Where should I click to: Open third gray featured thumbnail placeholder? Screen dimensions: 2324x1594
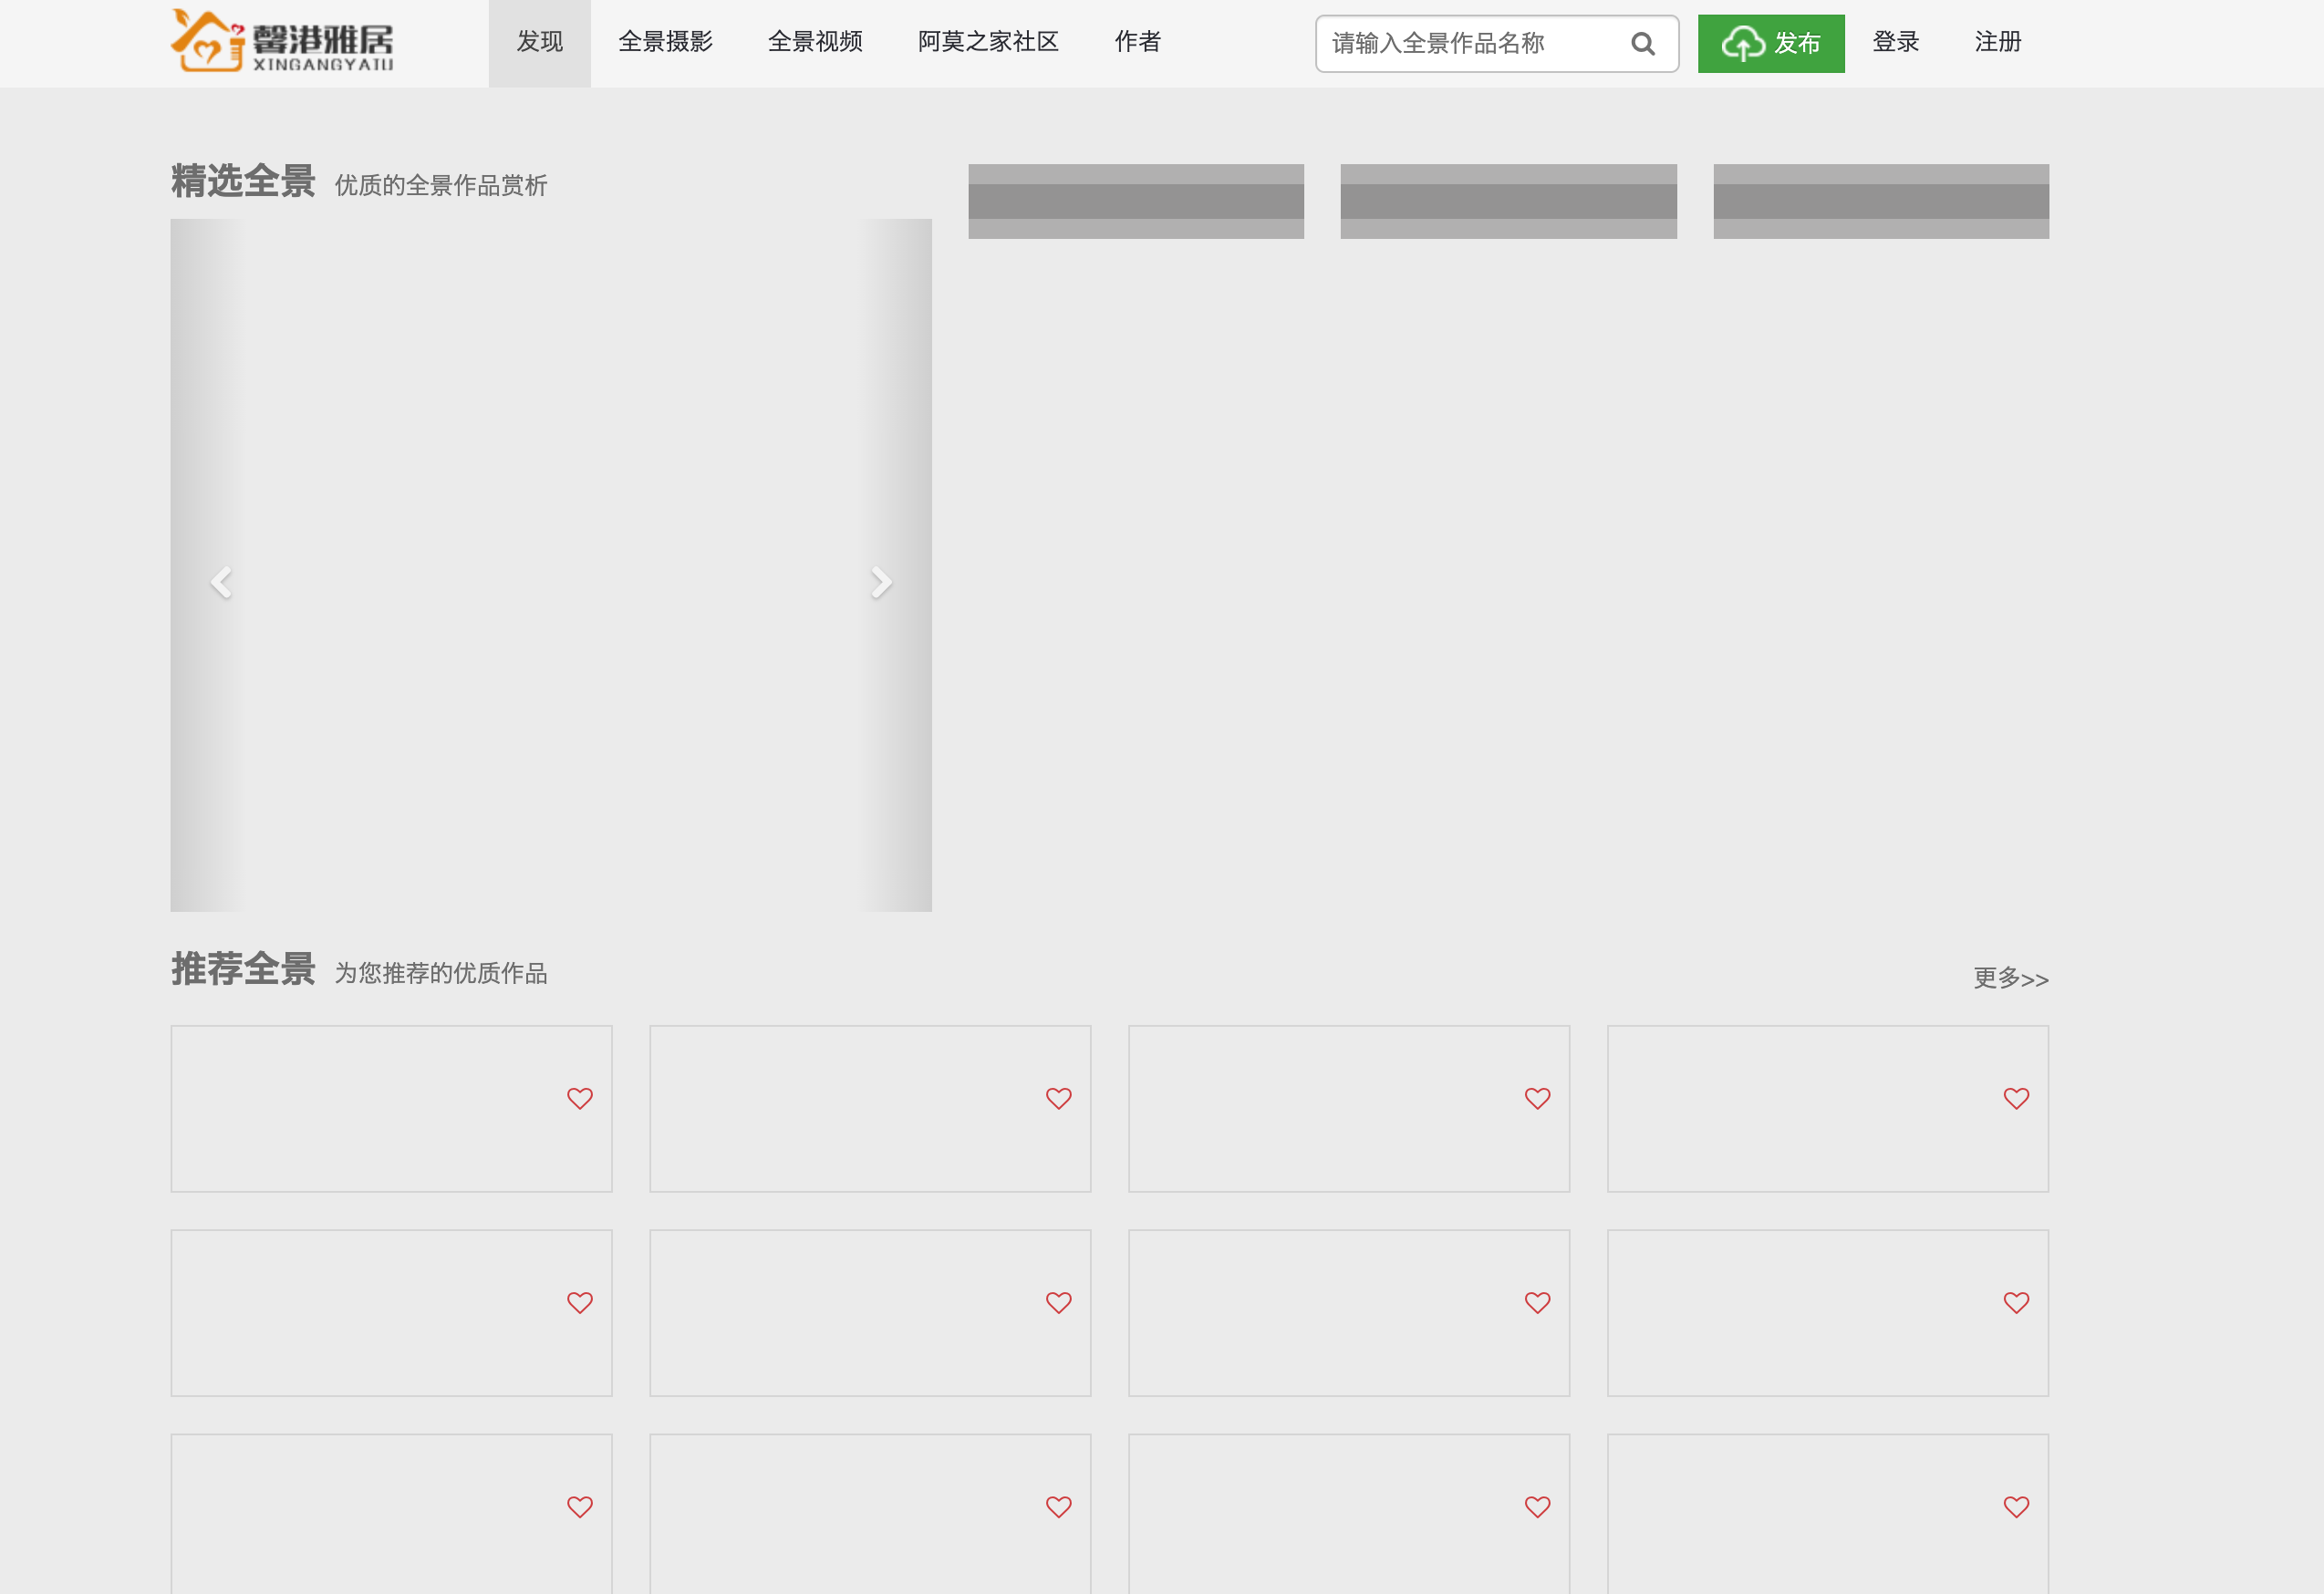pos(1881,201)
